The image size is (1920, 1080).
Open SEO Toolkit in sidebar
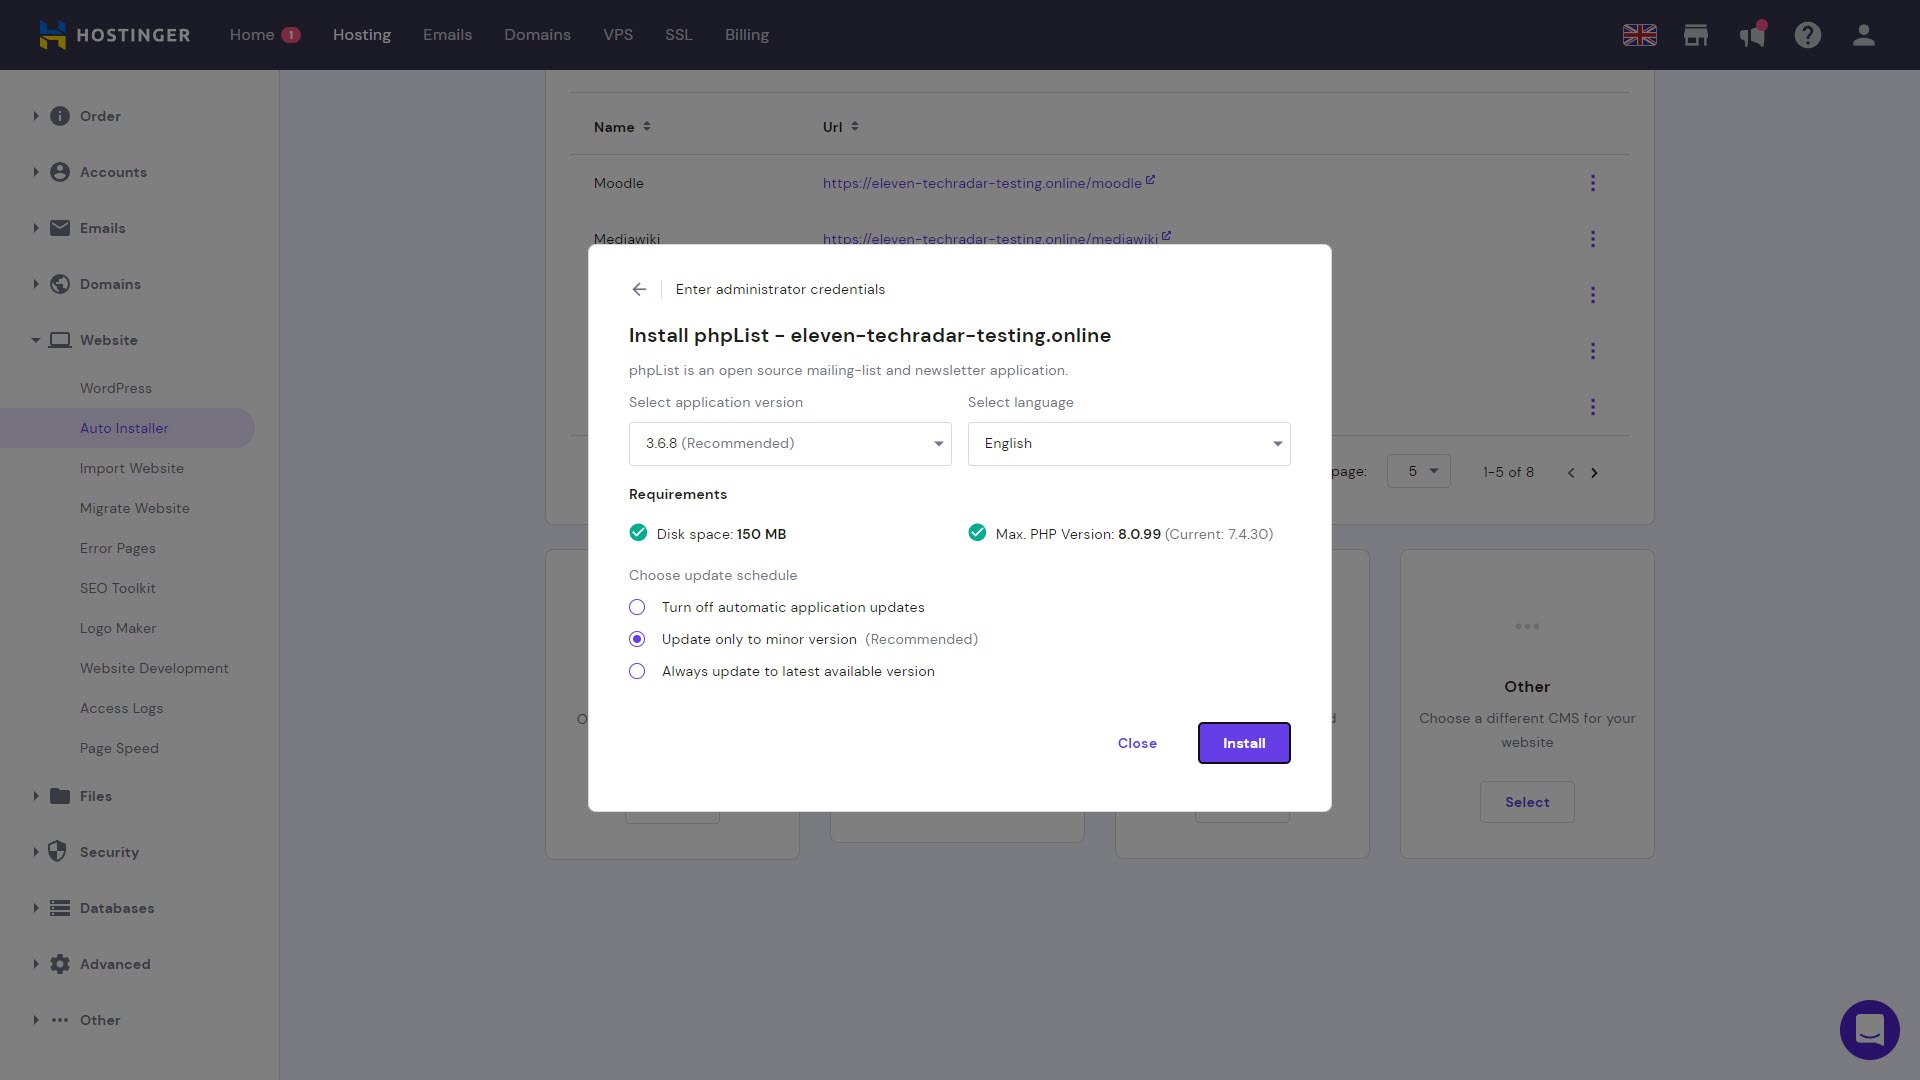(x=118, y=588)
